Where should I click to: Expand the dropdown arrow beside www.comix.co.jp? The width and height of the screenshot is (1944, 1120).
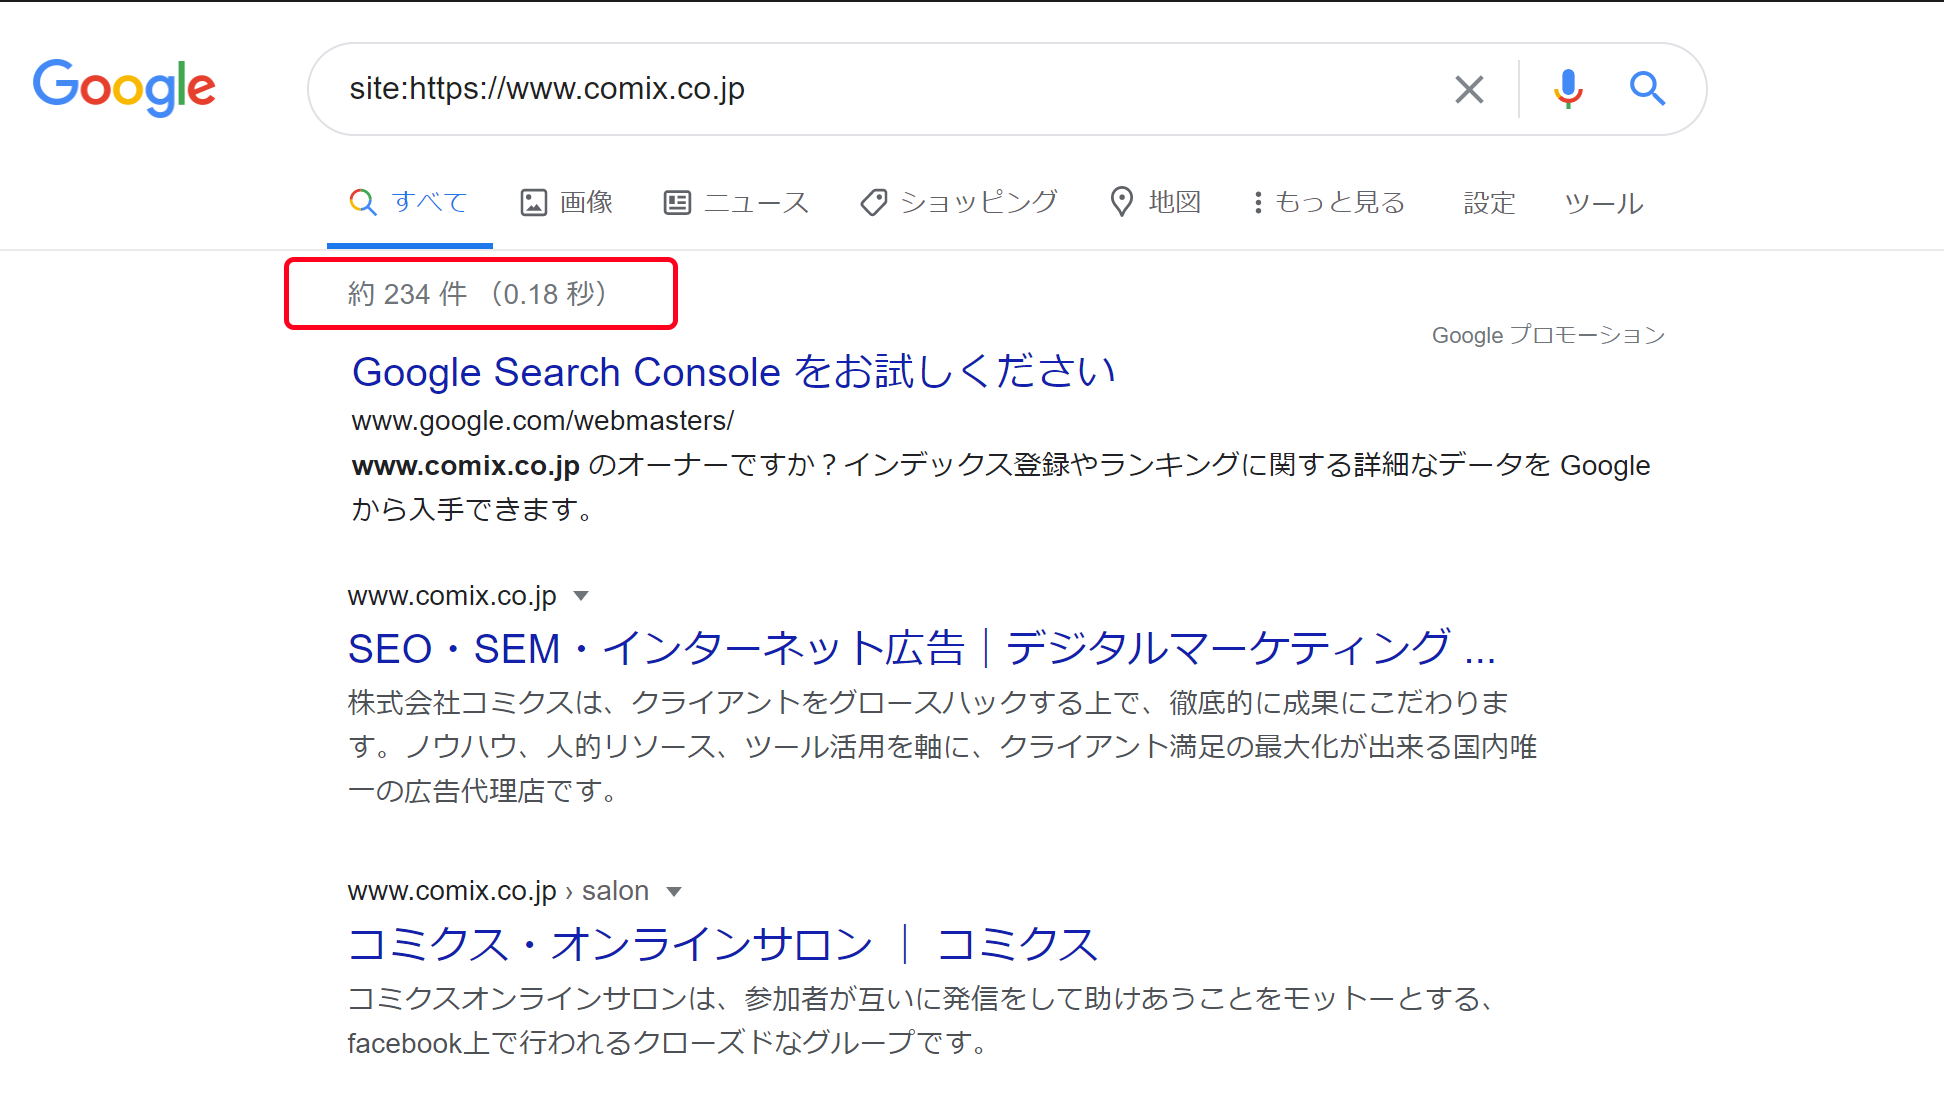(x=581, y=596)
